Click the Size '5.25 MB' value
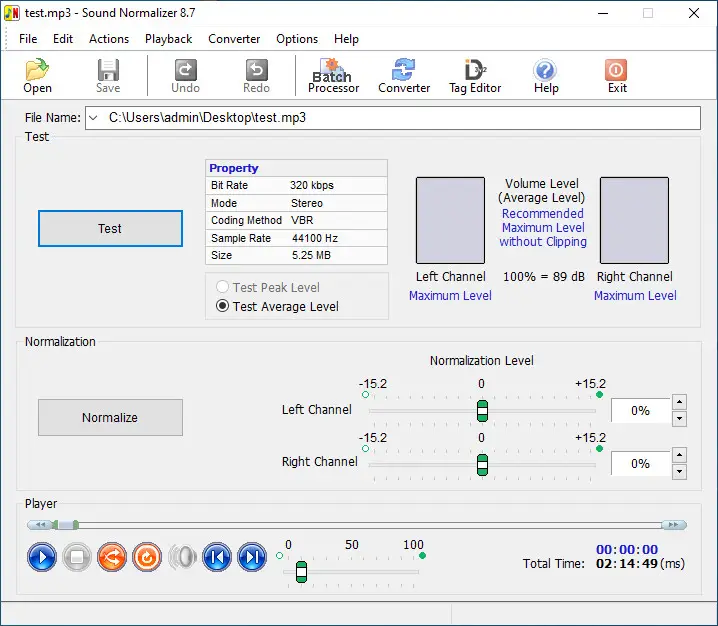The width and height of the screenshot is (718, 626). (x=311, y=255)
